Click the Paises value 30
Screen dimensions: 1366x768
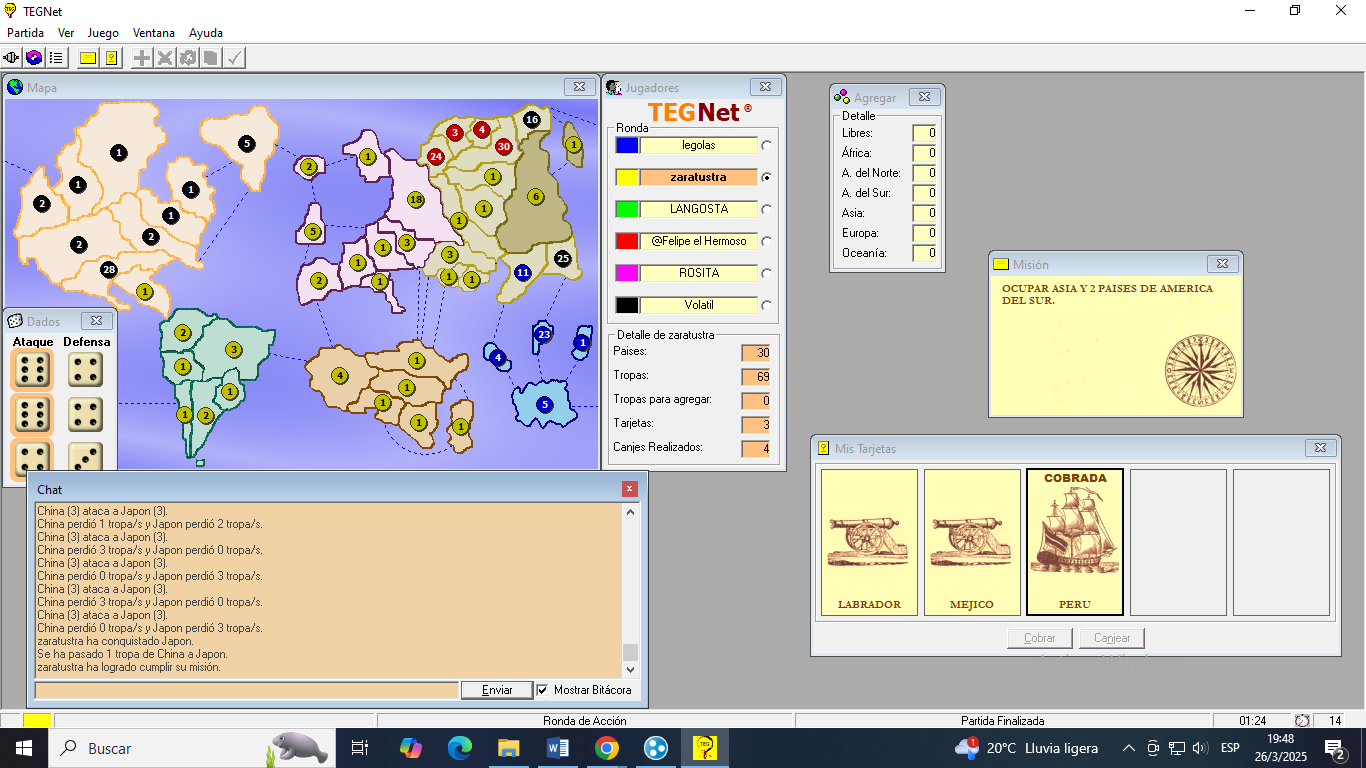pyautogui.click(x=755, y=353)
